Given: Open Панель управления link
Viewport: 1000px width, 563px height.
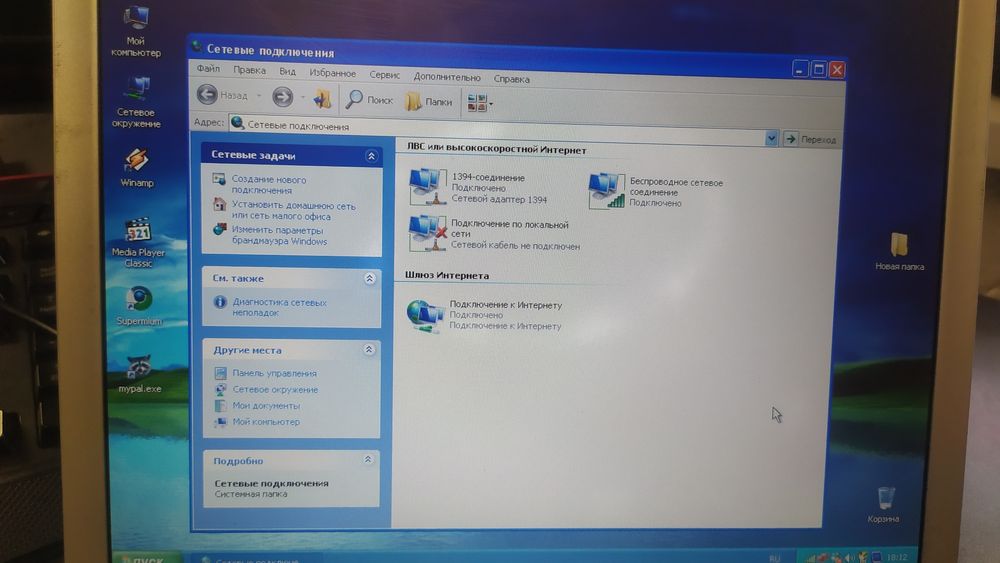Looking at the screenshot, I should [274, 373].
